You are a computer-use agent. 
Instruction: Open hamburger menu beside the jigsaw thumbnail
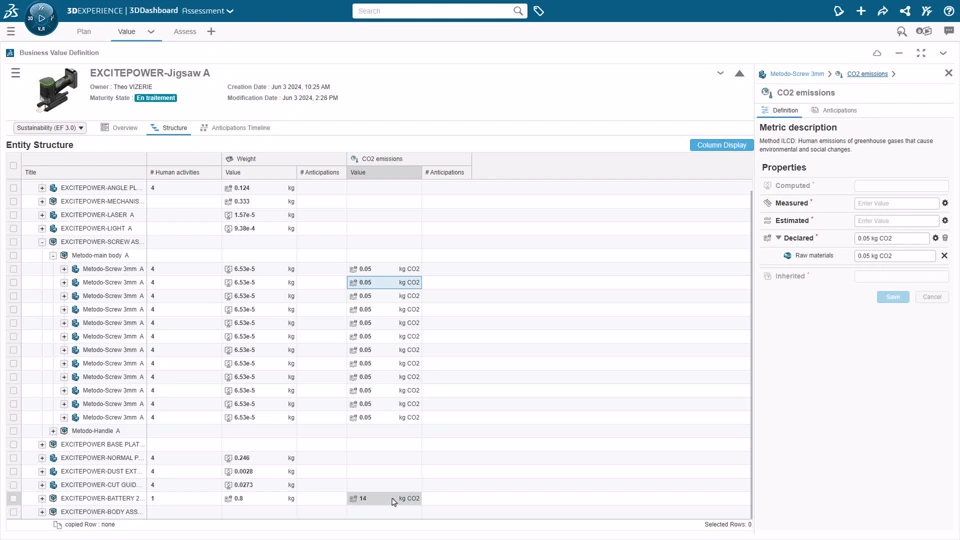coord(15,73)
